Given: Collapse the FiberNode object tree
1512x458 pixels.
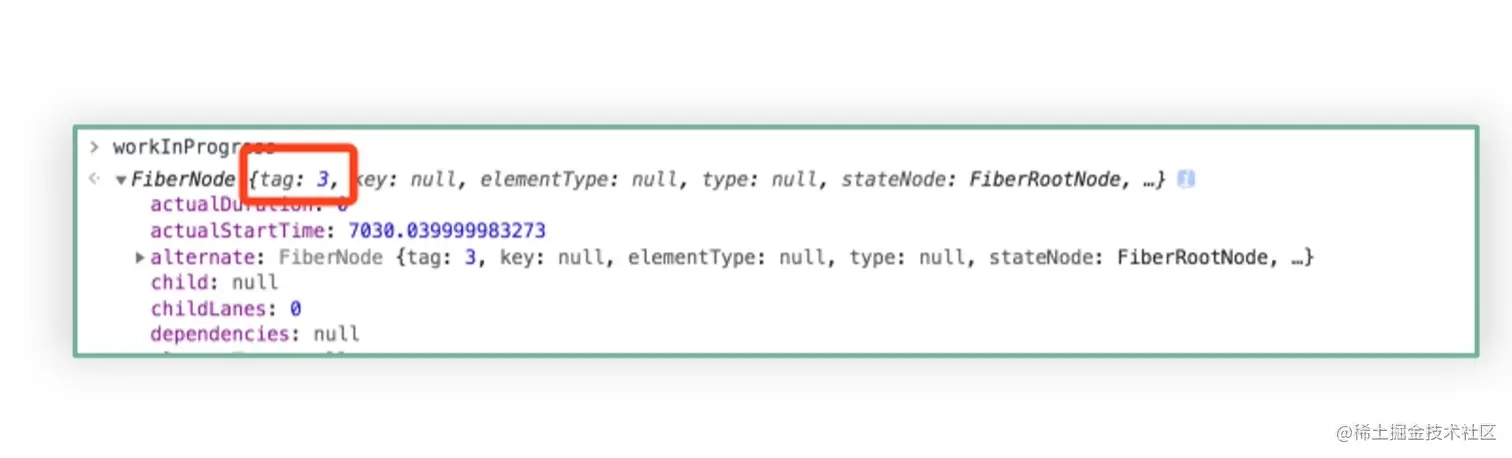Looking at the screenshot, I should point(121,181).
